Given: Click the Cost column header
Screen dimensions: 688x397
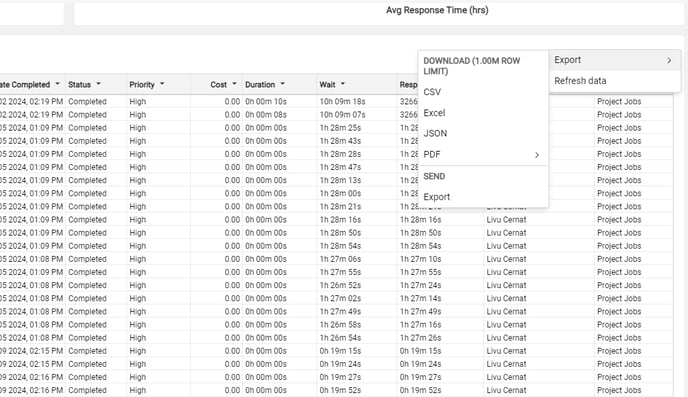Looking at the screenshot, I should (219, 85).
